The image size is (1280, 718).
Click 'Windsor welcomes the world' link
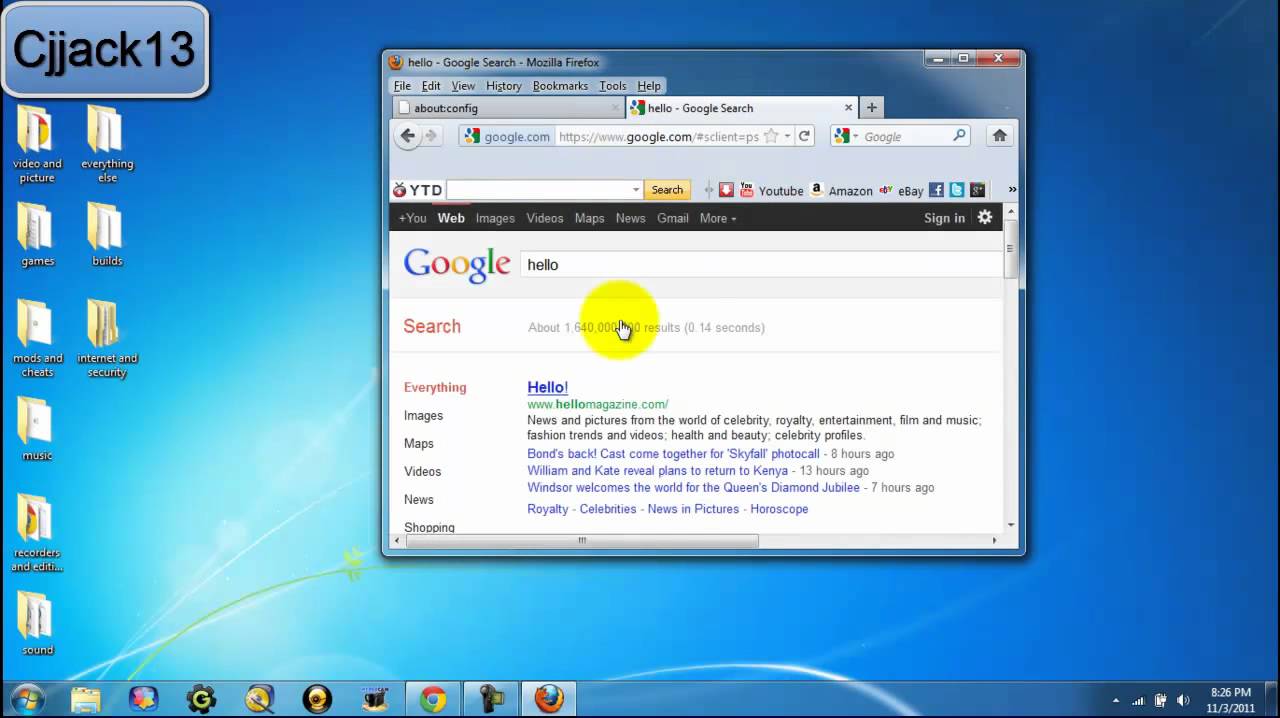tap(693, 488)
